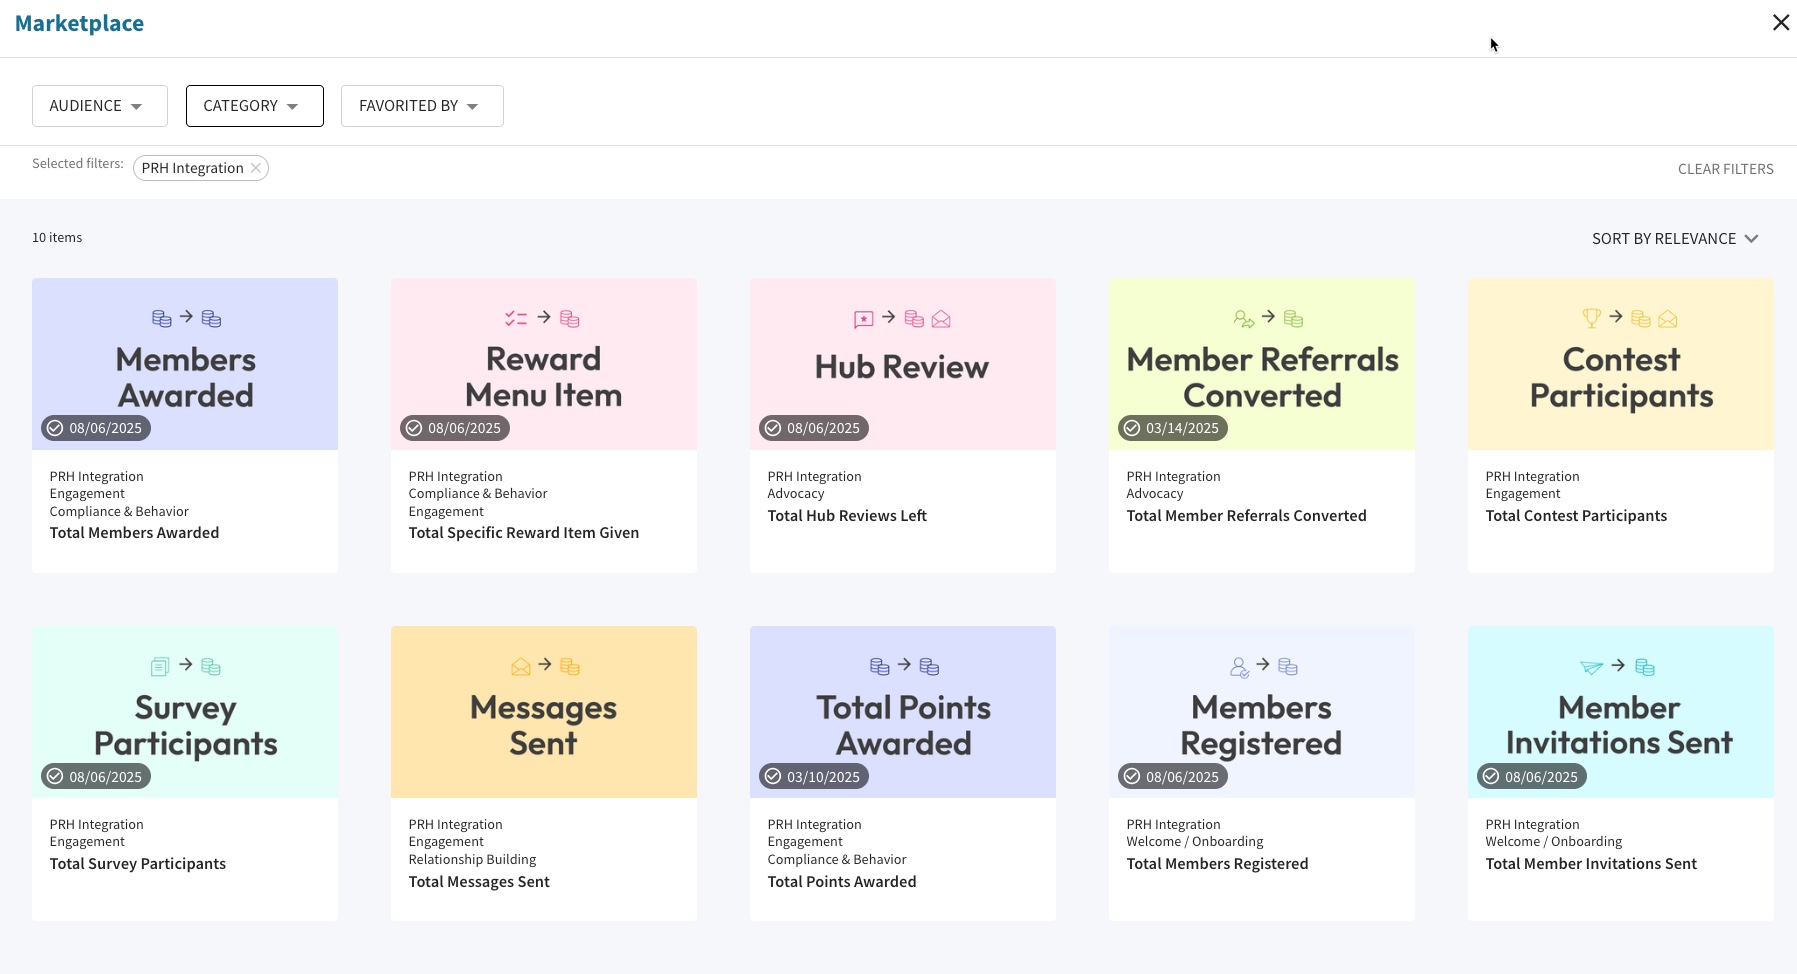Click the trophy icon on Contest Participants card
The width and height of the screenshot is (1797, 974).
tap(1593, 318)
